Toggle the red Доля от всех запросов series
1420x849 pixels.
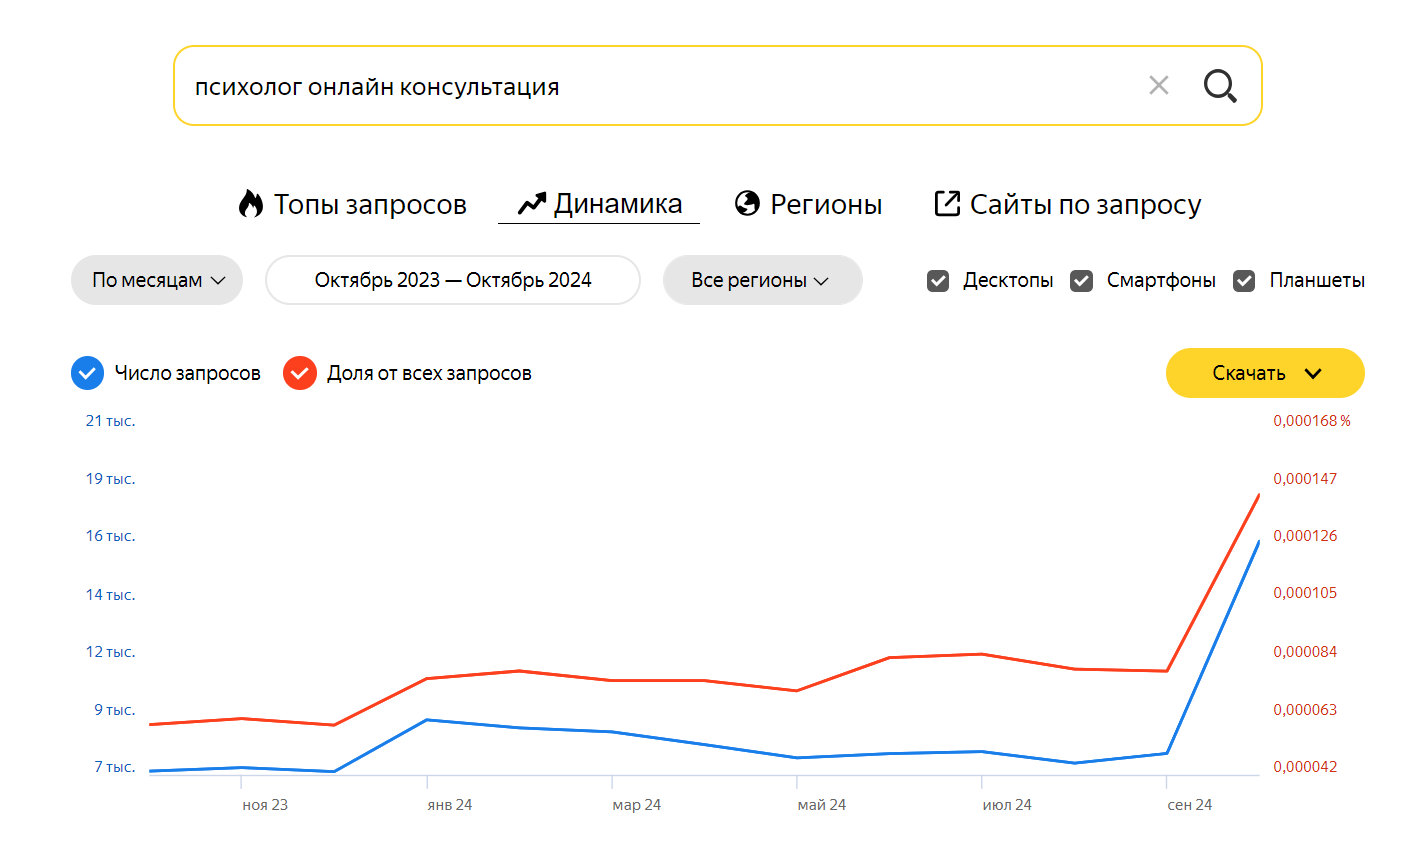pos(300,373)
